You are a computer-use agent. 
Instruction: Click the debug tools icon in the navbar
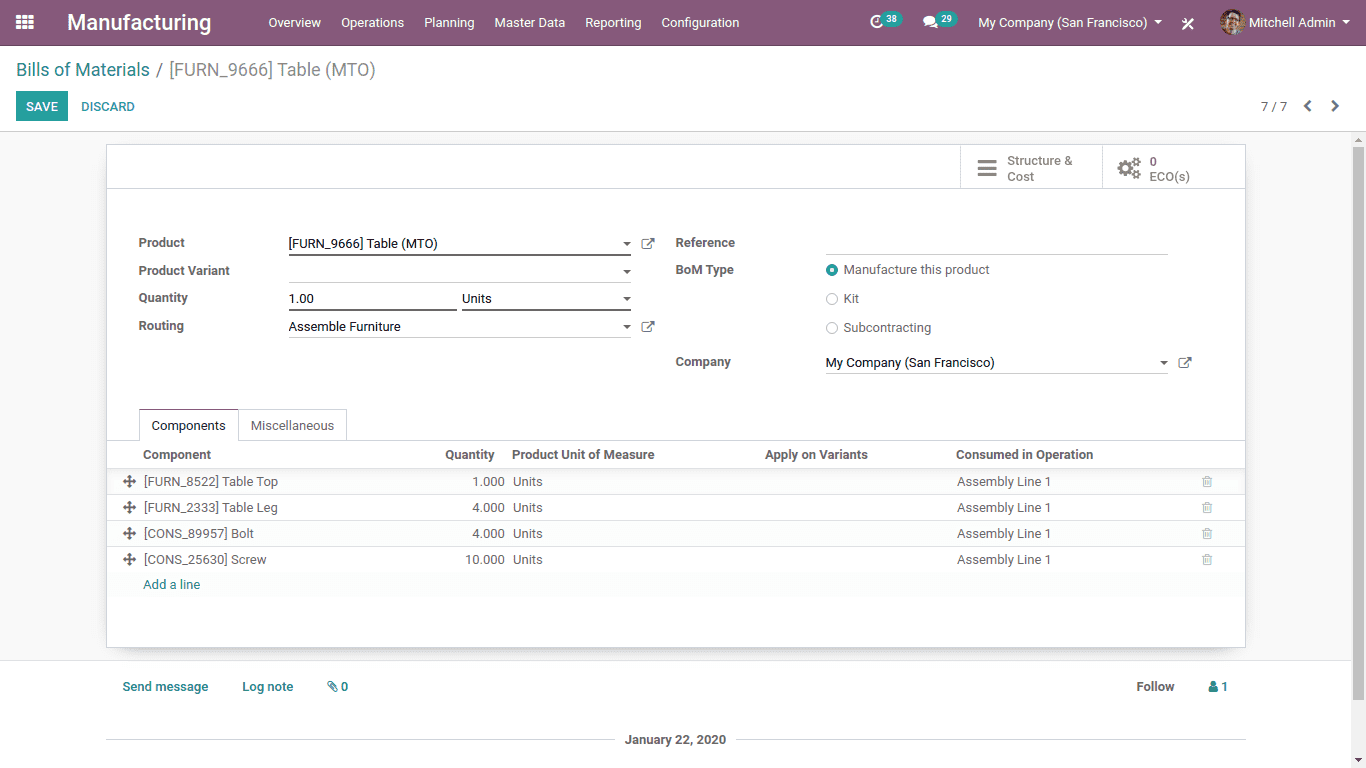coord(1188,23)
